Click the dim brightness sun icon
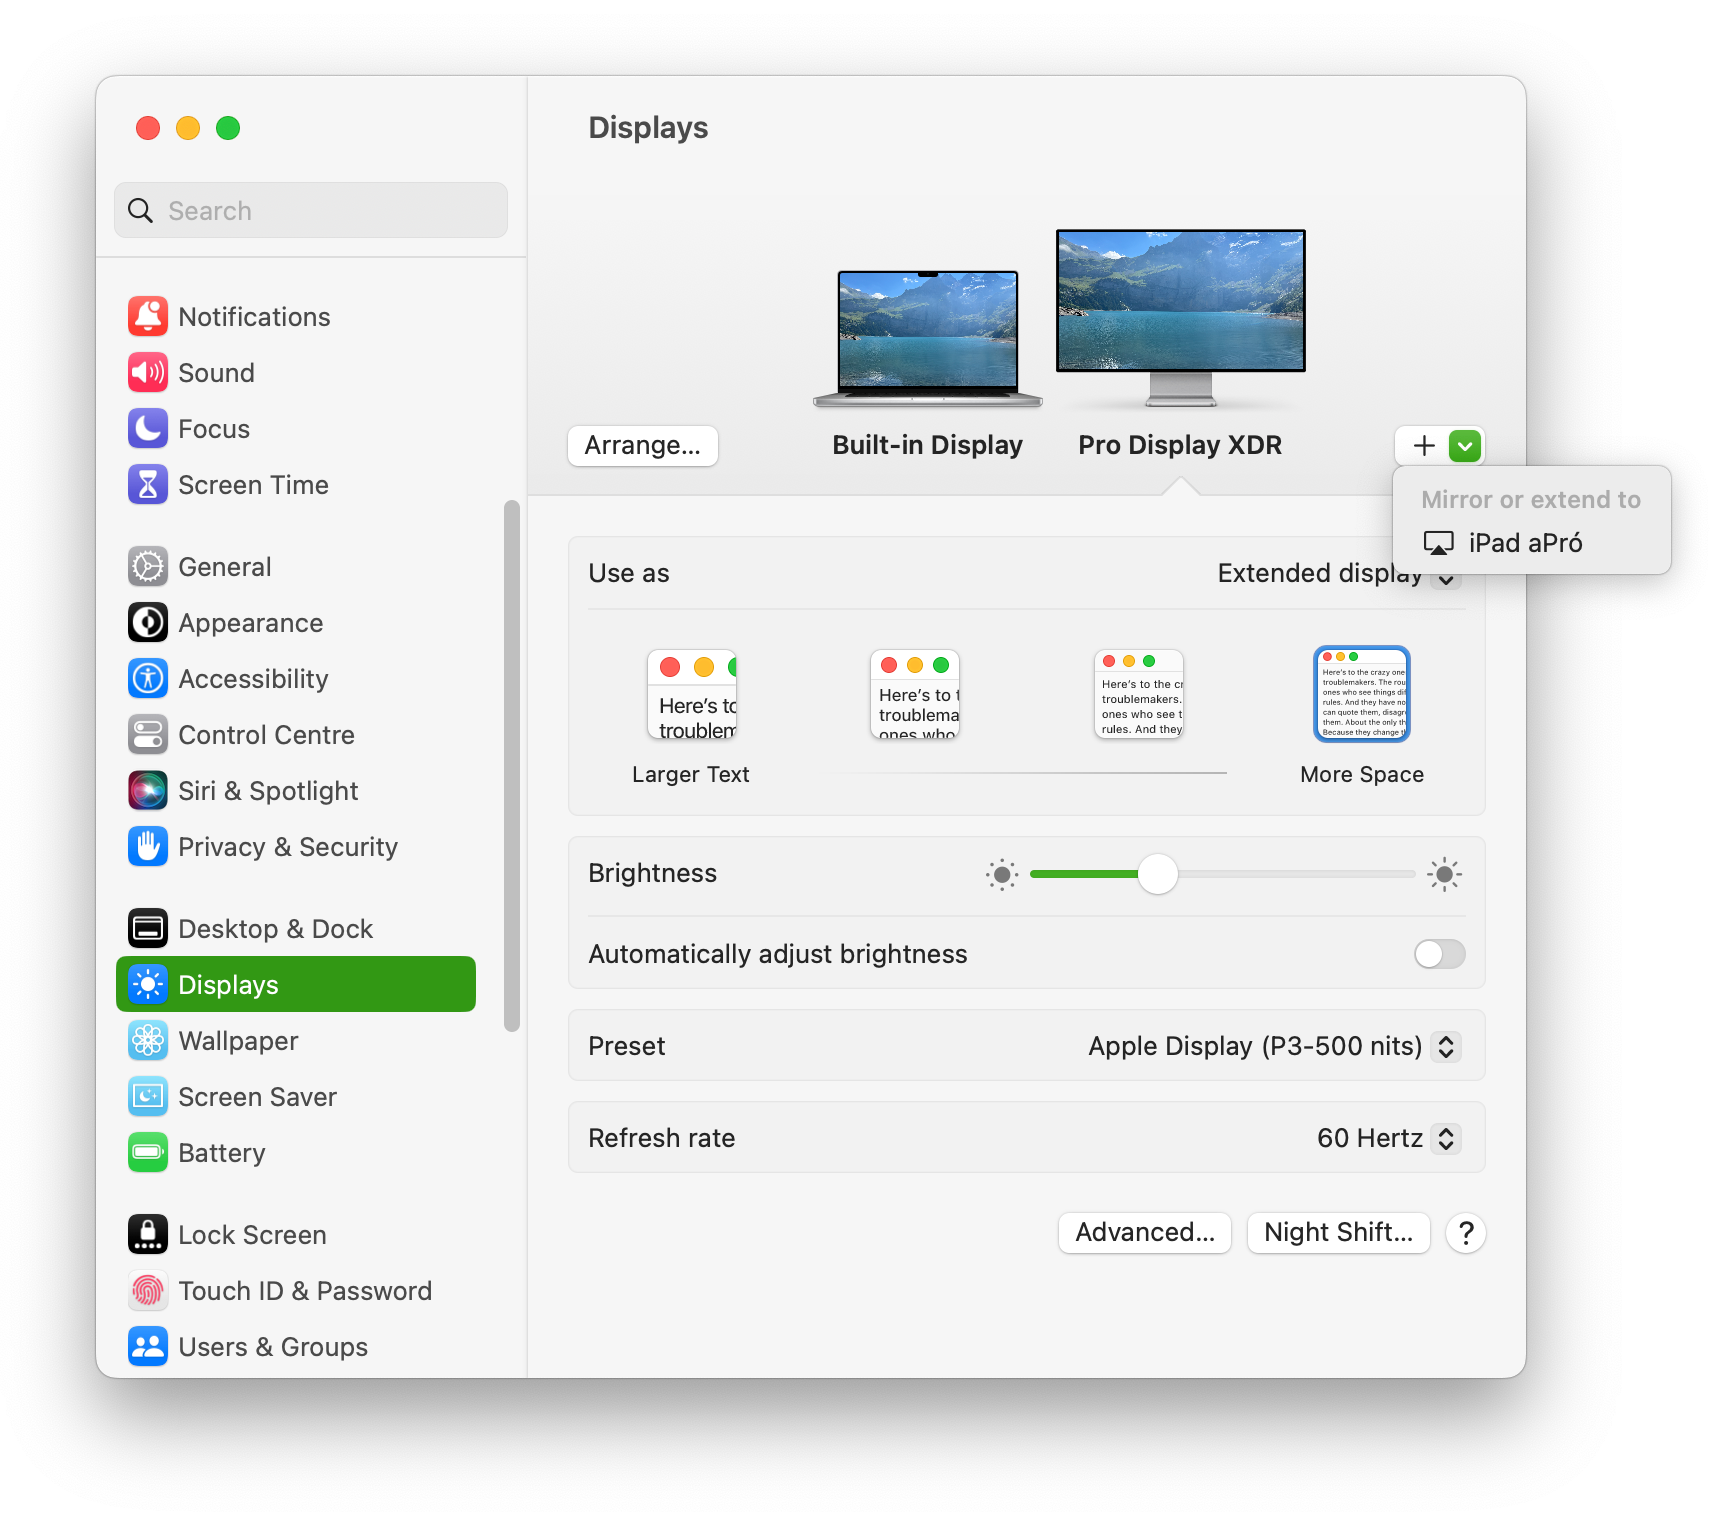 coord(1002,875)
